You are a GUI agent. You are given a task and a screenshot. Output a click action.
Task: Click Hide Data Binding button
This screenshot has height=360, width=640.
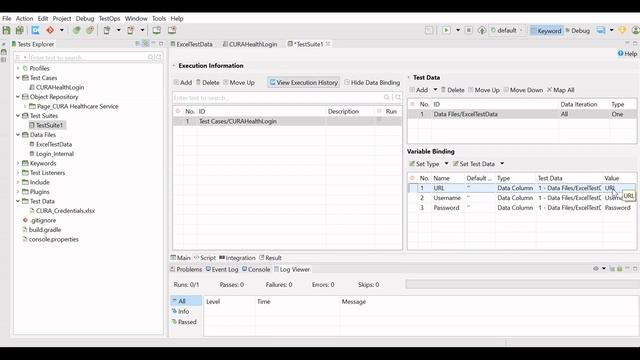pos(372,82)
